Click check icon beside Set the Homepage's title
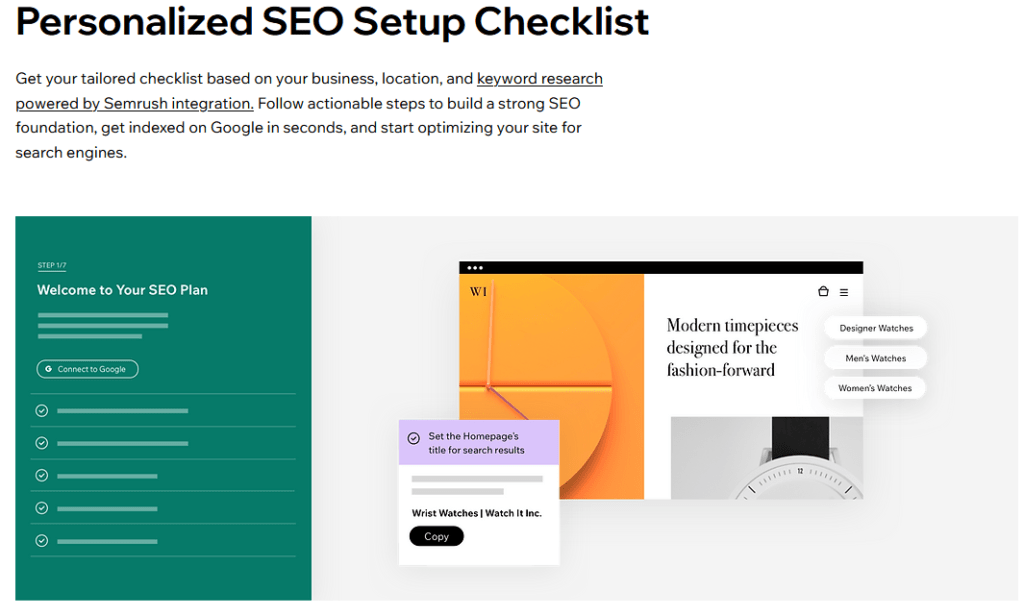Screen dimensions: 1024x616 (x=413, y=438)
